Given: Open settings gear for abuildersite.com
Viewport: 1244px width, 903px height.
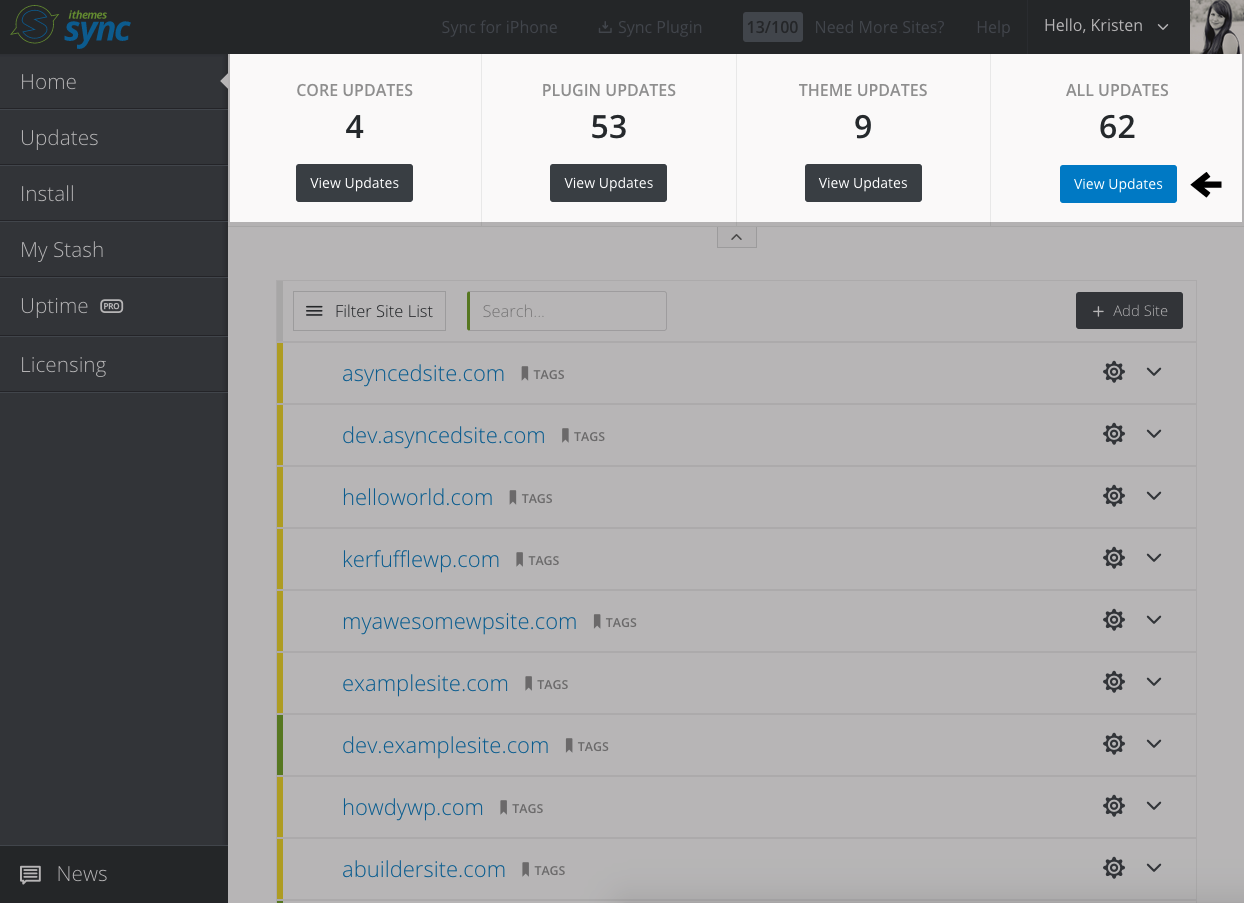Looking at the screenshot, I should click(1114, 868).
